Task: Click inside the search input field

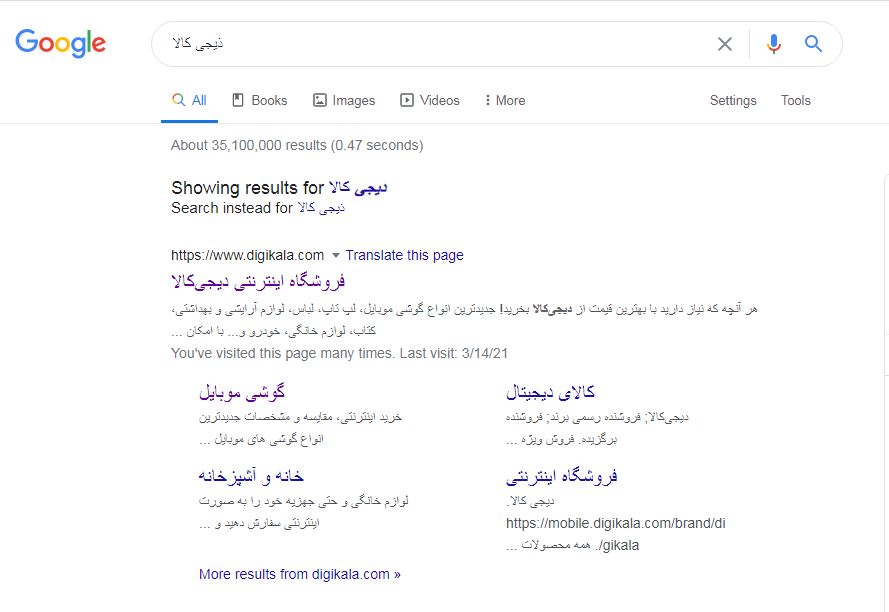Action: pos(400,43)
